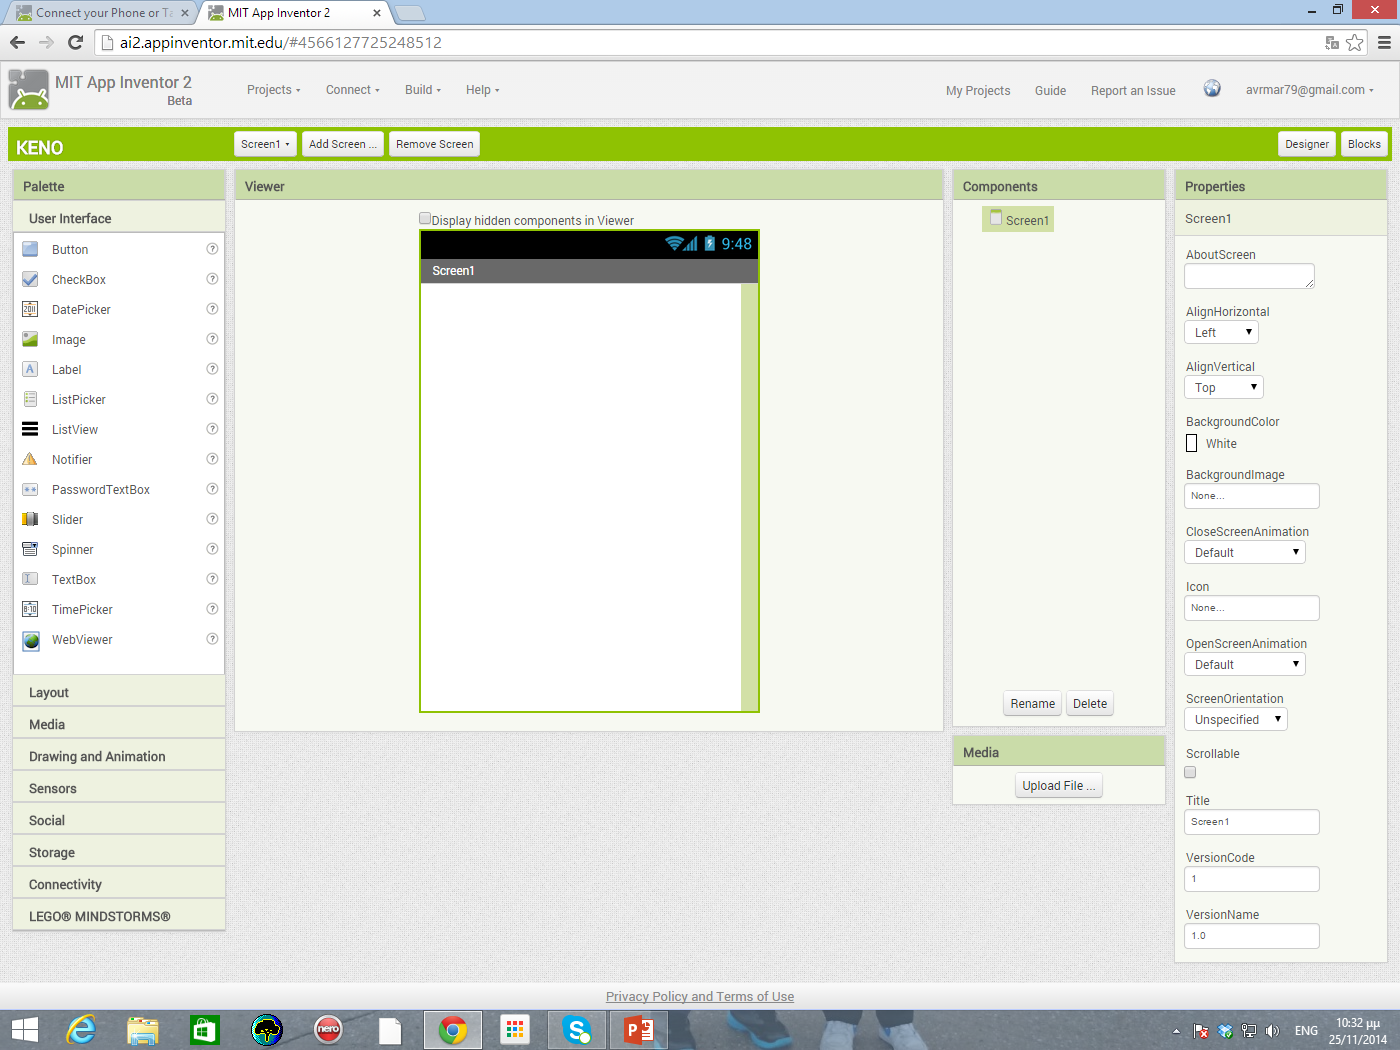Open Report an Issue link
The width and height of the screenshot is (1400, 1050).
[1133, 90]
